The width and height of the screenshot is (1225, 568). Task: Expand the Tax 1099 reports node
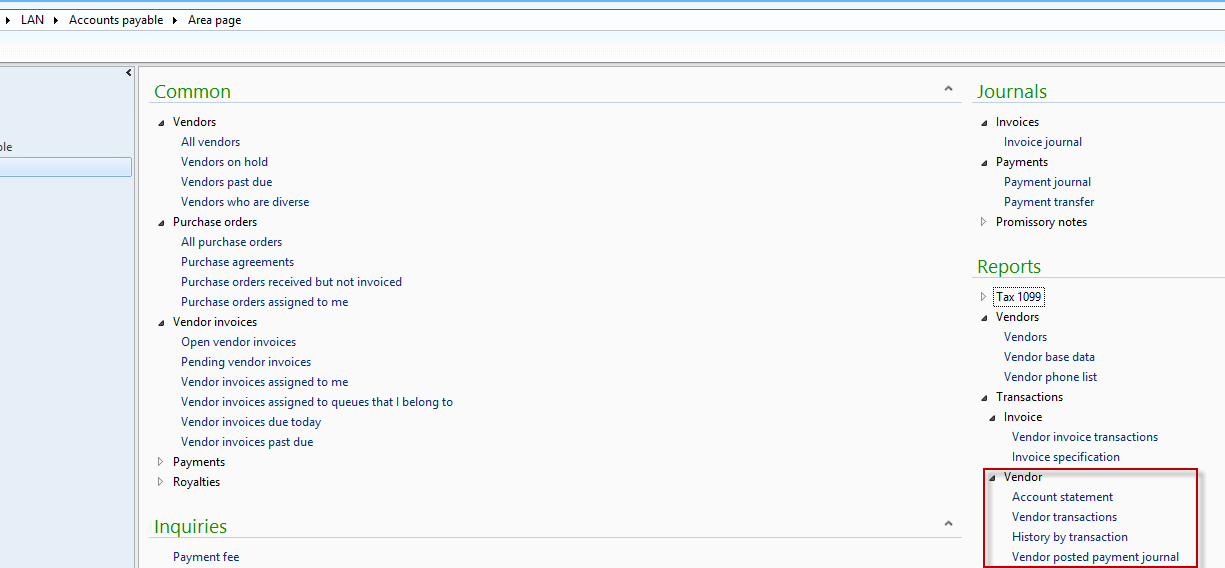[983, 297]
